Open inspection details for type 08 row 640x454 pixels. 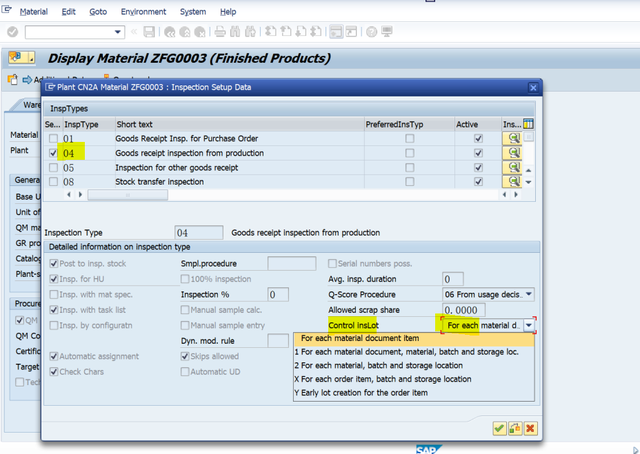(512, 181)
